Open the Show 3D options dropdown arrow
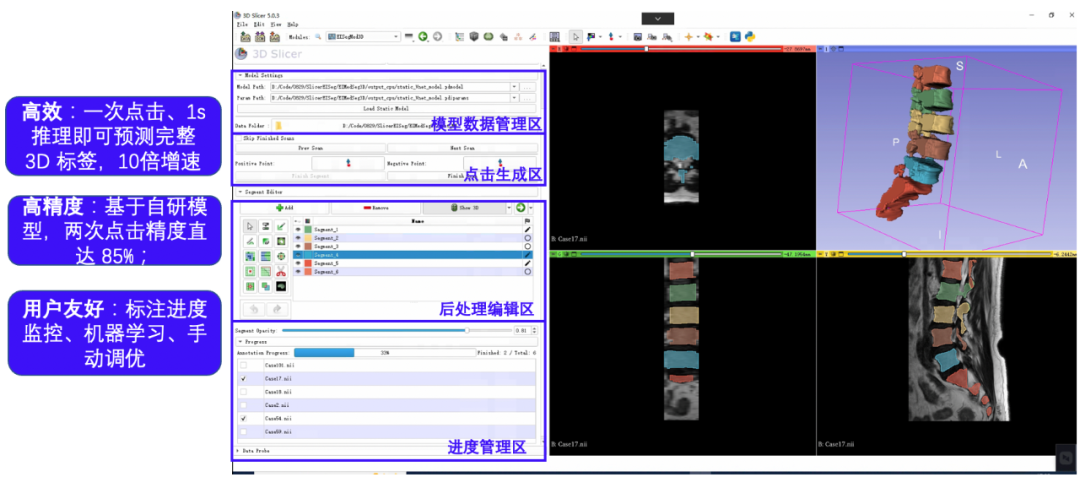This screenshot has height=477, width=1080. (510, 207)
